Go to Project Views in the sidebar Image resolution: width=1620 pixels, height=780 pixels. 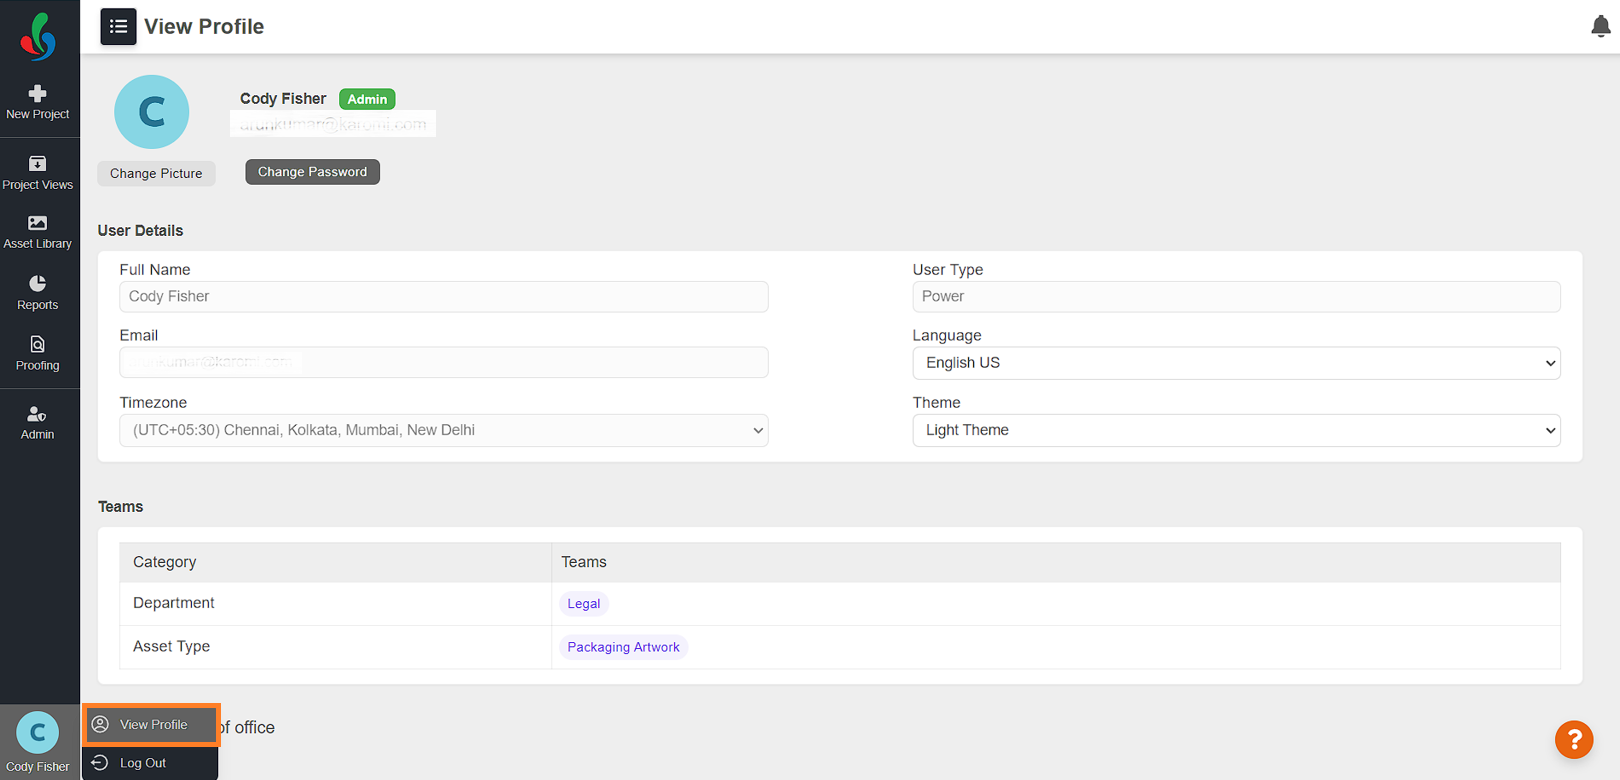[x=38, y=173]
